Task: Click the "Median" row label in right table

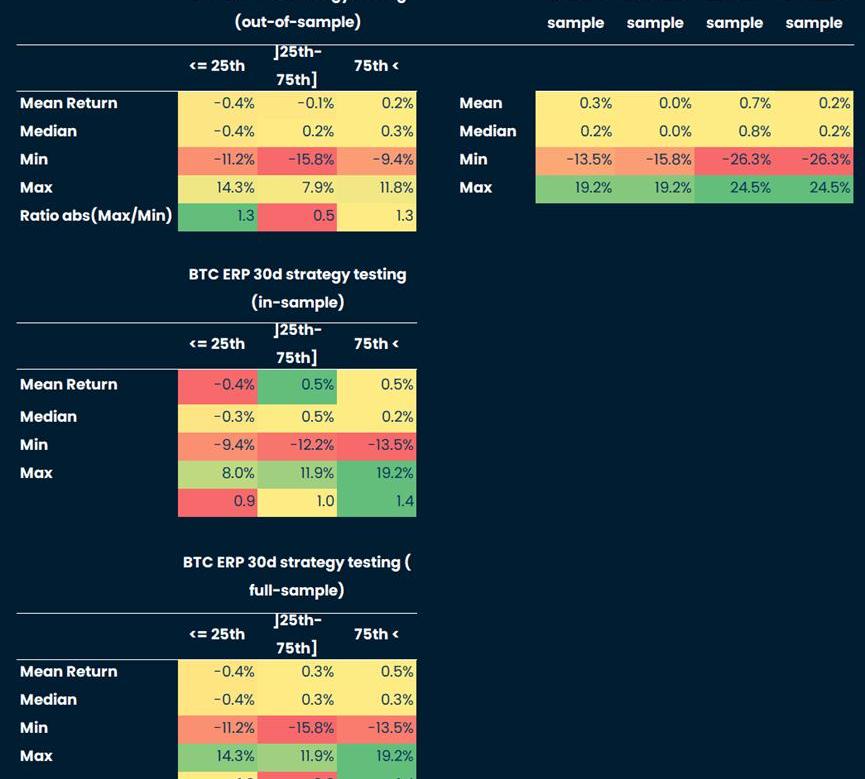Action: [x=488, y=131]
